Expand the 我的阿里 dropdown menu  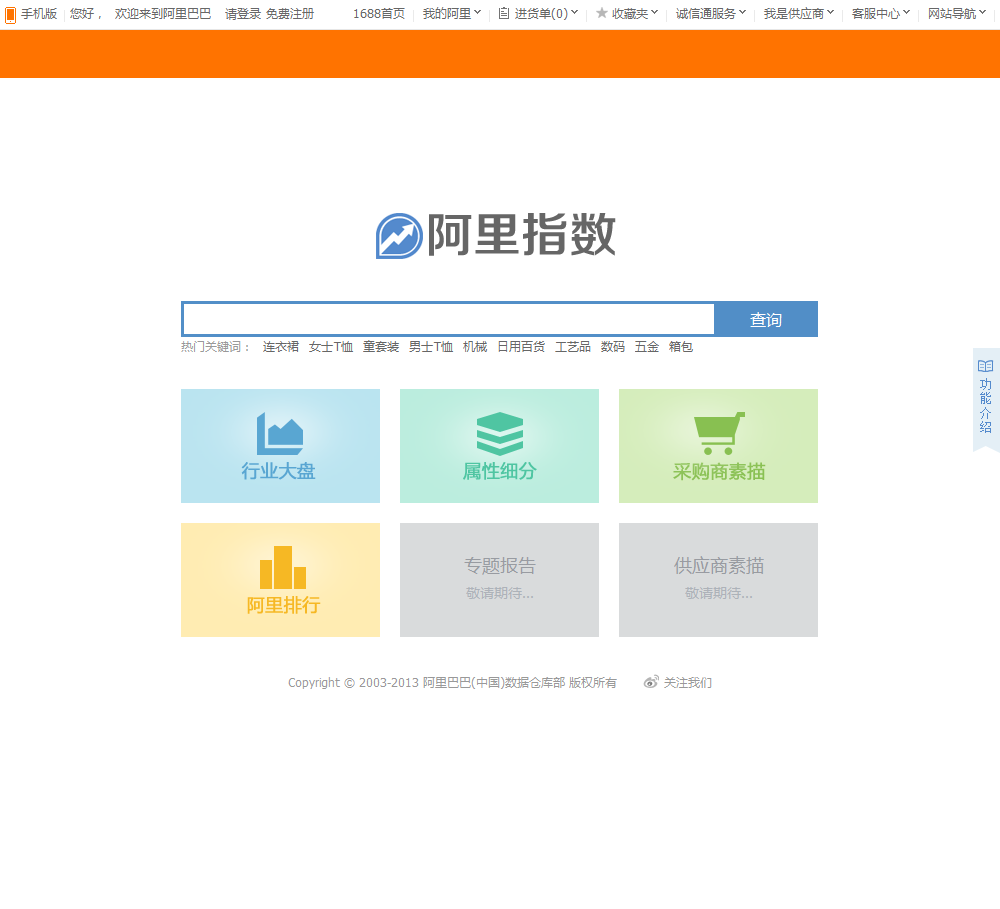pyautogui.click(x=452, y=14)
